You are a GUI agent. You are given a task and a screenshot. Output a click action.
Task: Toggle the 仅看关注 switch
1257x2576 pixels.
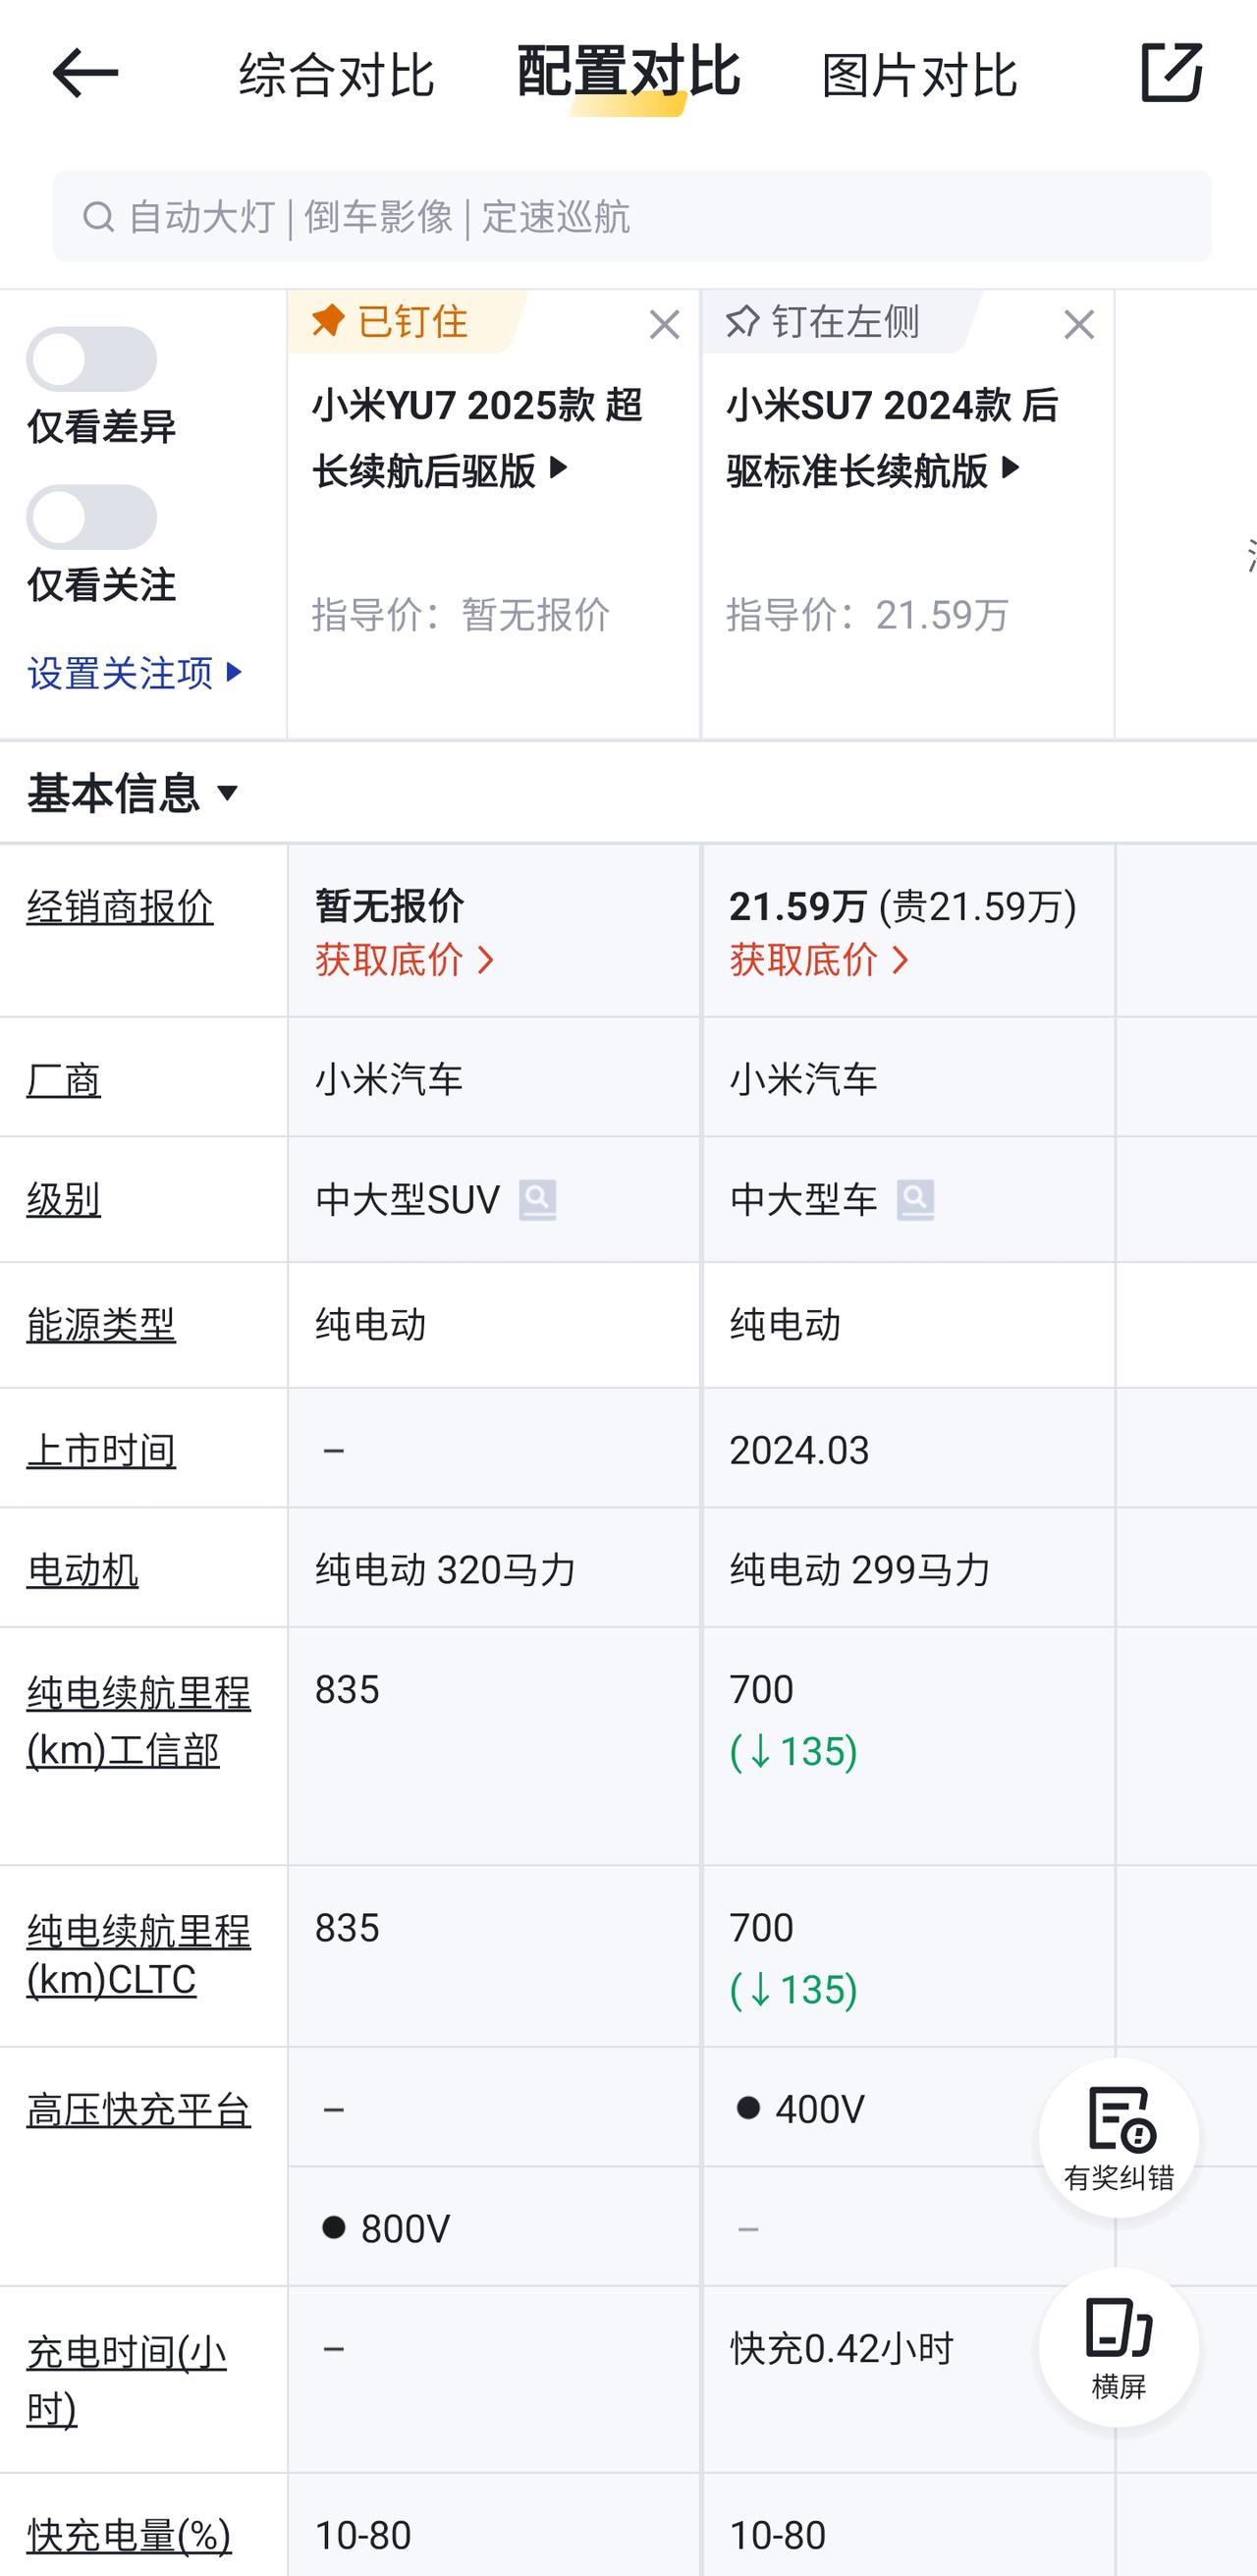[91, 517]
